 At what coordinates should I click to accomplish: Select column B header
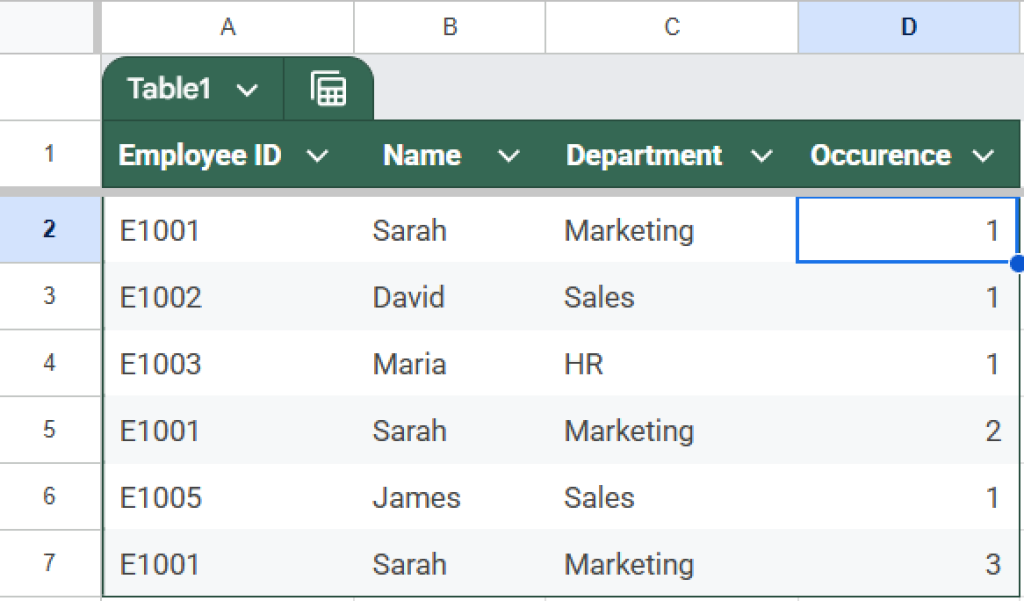coord(448,27)
